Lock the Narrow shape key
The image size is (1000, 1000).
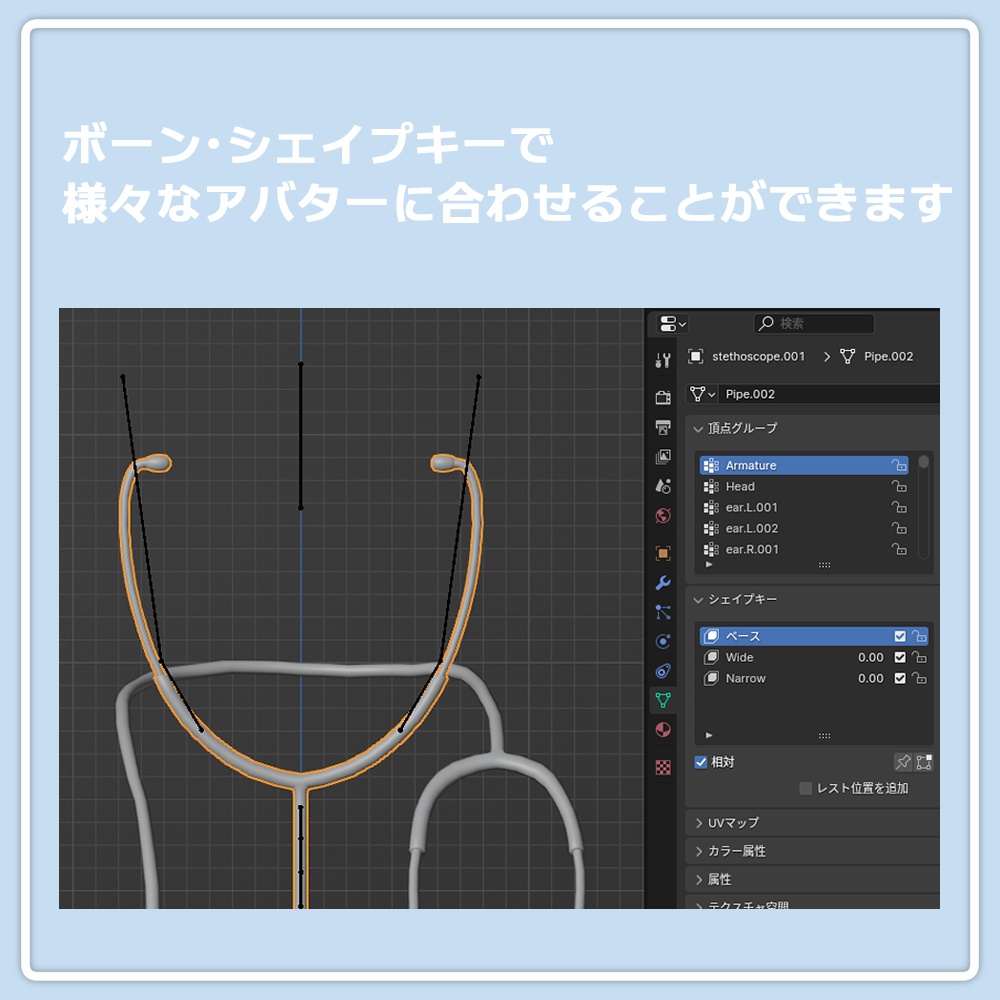(919, 678)
